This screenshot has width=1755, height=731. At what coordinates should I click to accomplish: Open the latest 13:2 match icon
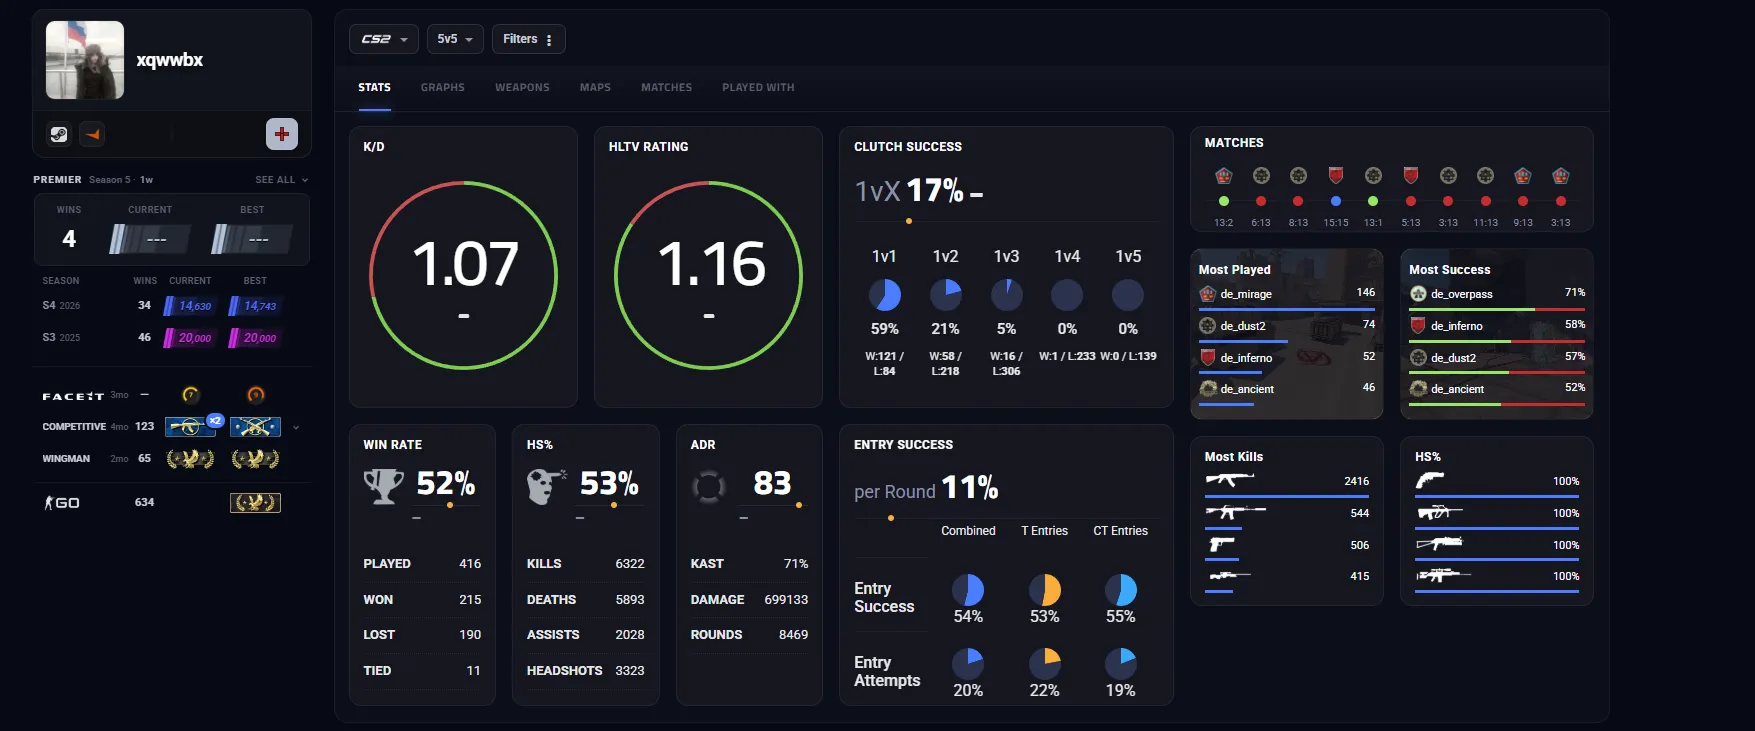(x=1223, y=176)
